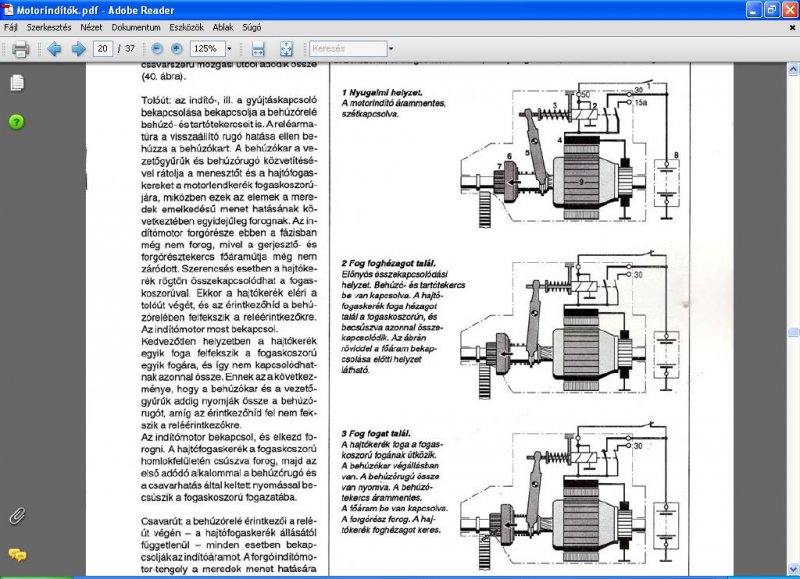Open the Eszközök menu

(x=186, y=28)
